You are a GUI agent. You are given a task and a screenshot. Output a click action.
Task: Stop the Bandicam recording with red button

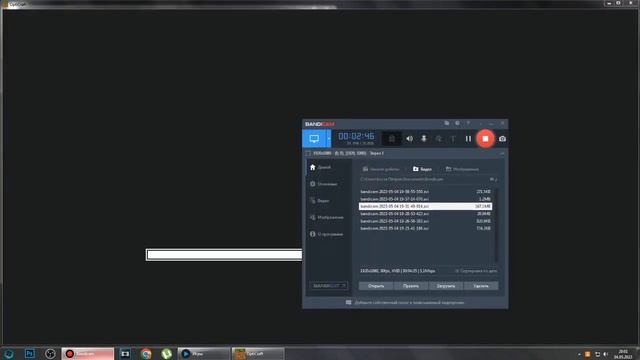click(x=485, y=139)
